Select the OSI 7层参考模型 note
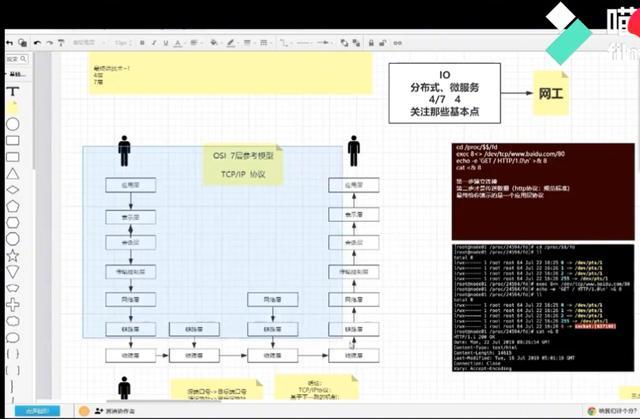This screenshot has width=640, height=419. pos(243,165)
